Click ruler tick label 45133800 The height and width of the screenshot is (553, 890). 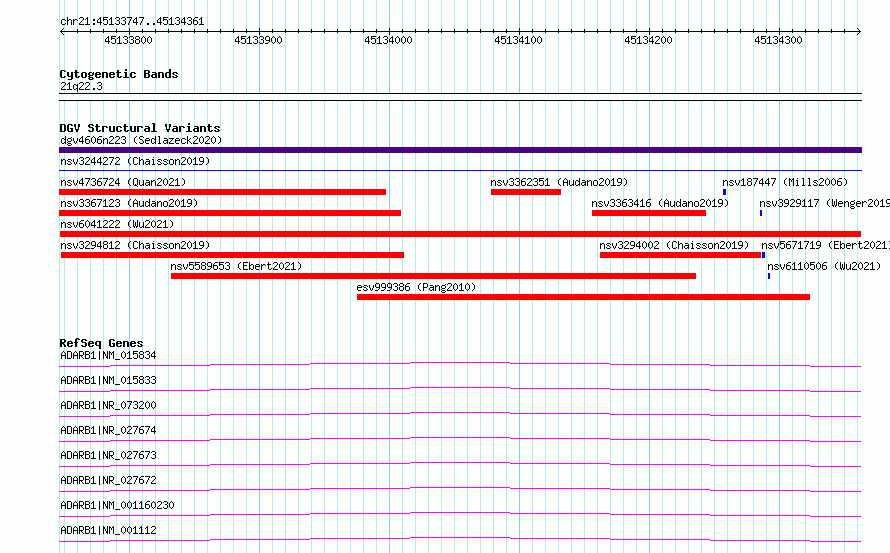pyautogui.click(x=128, y=40)
